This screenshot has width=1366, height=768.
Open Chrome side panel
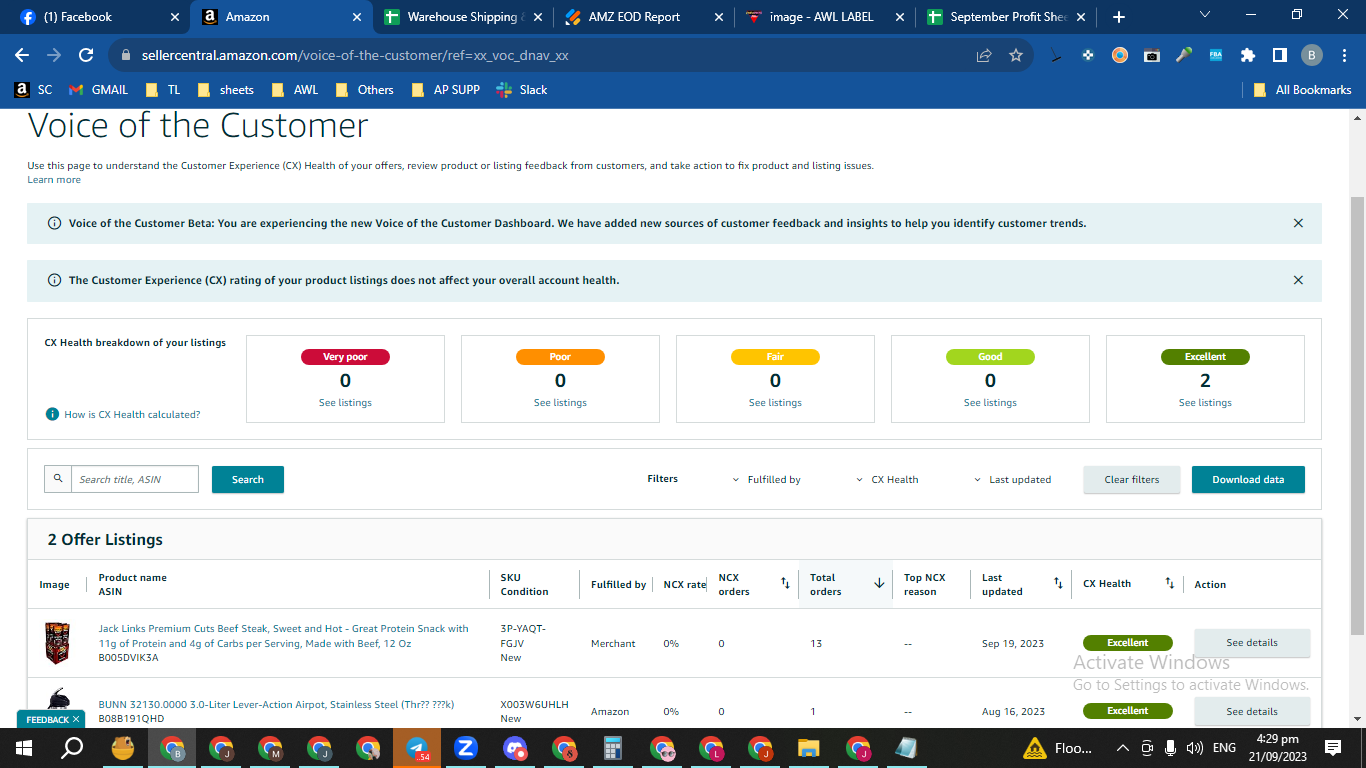[x=1280, y=56]
